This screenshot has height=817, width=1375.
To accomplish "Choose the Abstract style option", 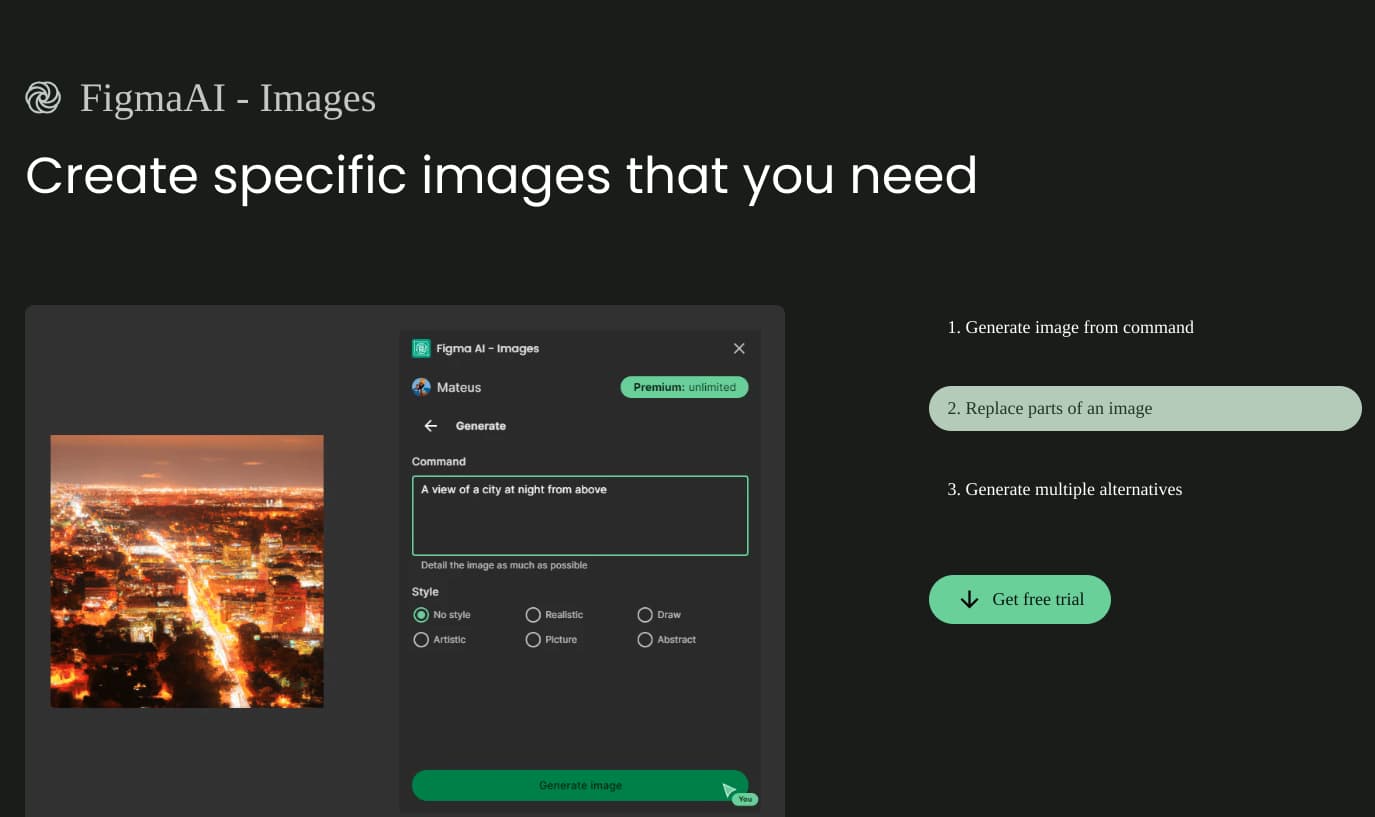I will tap(645, 639).
